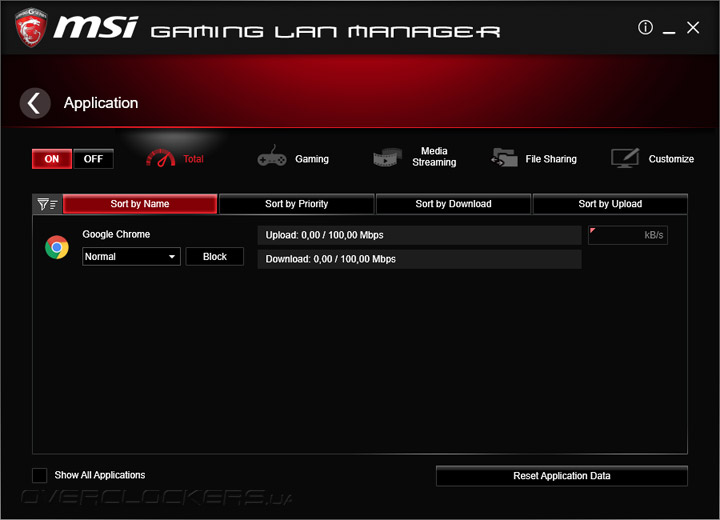Select the Gaming gamepad icon
Screen dimensions: 720x520
tap(272, 157)
